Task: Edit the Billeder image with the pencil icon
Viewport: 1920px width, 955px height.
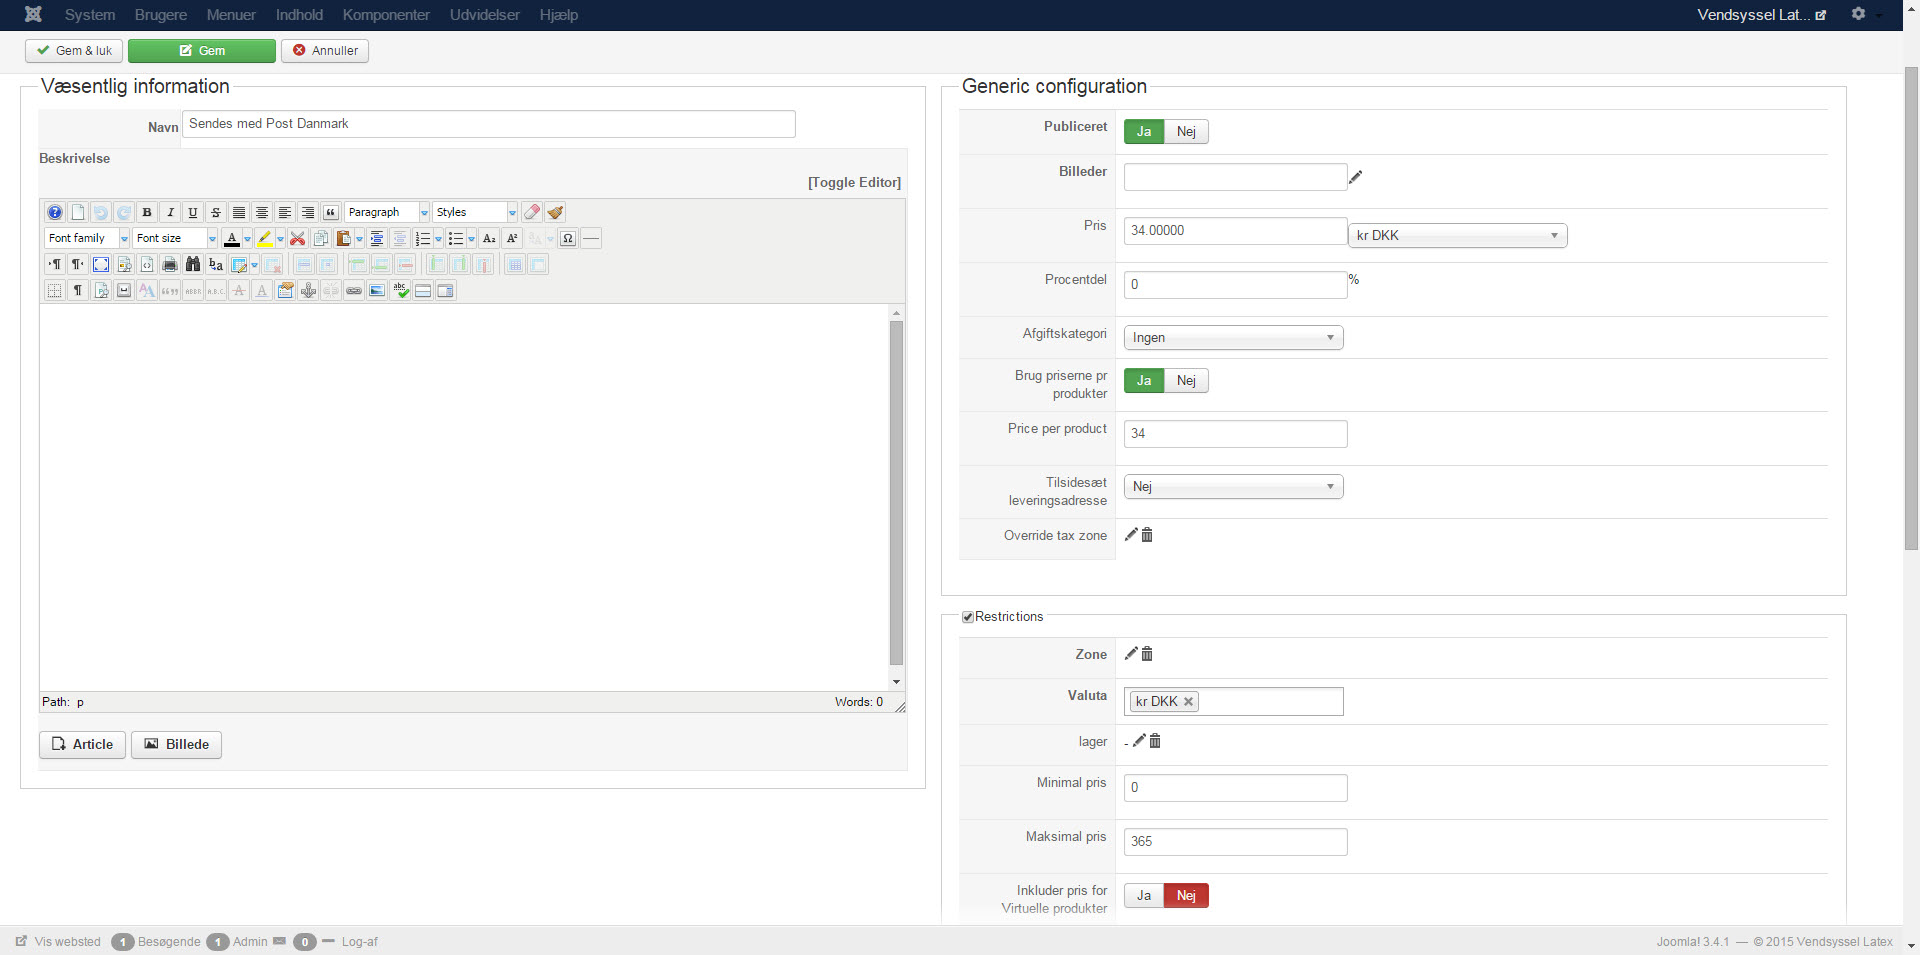Action: click(1356, 177)
